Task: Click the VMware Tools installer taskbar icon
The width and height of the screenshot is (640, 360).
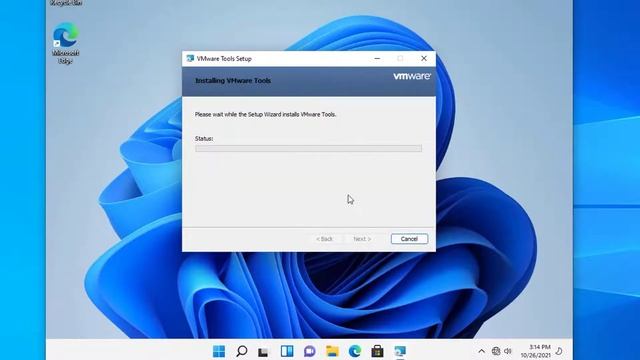Action: click(x=400, y=351)
